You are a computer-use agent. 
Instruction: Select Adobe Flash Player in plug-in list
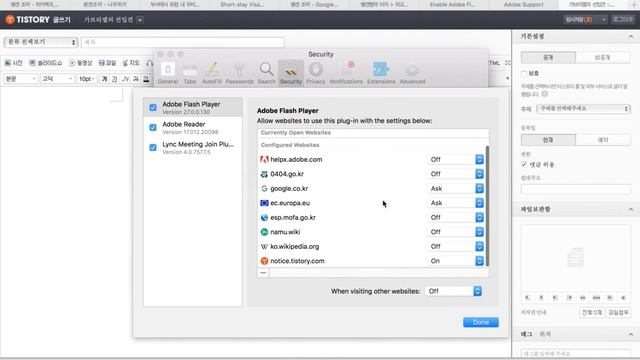[x=193, y=107]
